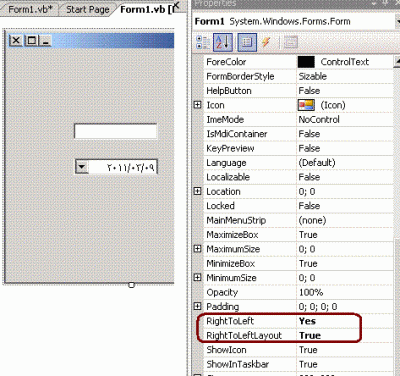Select the Opacity 100% value field
This screenshot has height=376, width=400.
point(345,292)
